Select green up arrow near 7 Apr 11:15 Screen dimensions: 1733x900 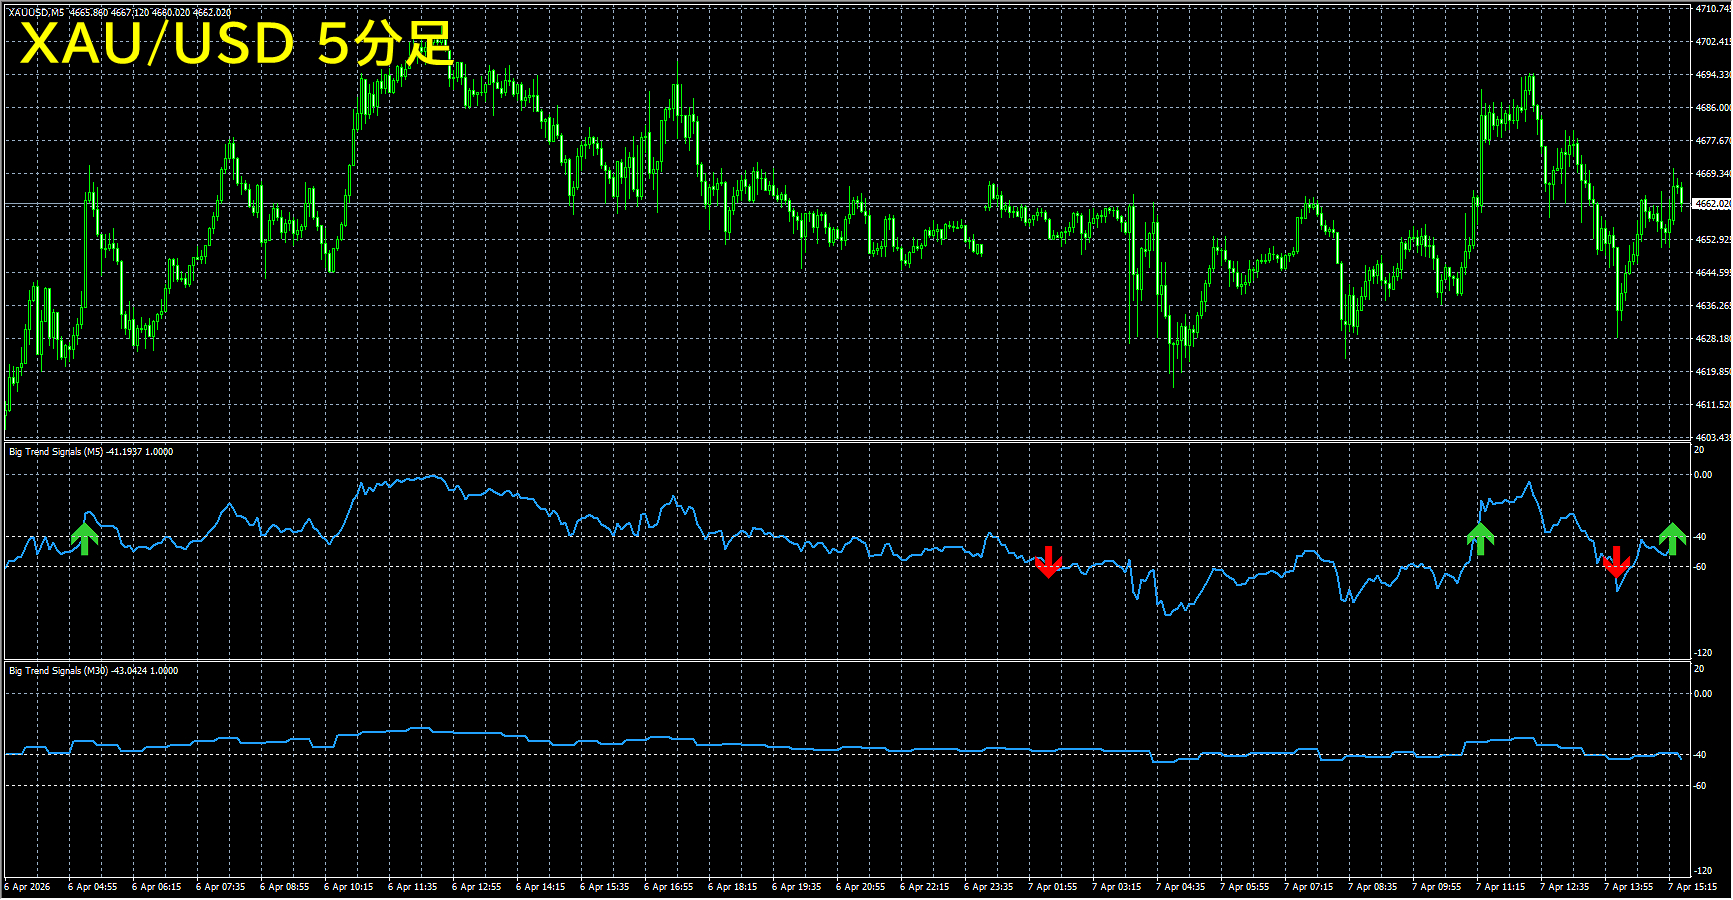[1480, 538]
